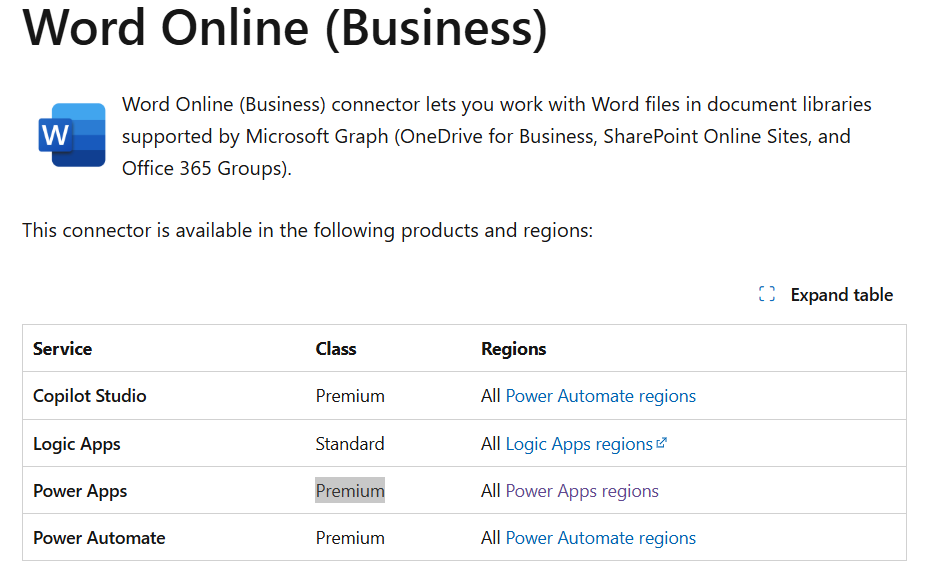Viewport: 928px width, 586px height.
Task: Click the Word Online (Business) page heading
Action: pyautogui.click(x=285, y=27)
